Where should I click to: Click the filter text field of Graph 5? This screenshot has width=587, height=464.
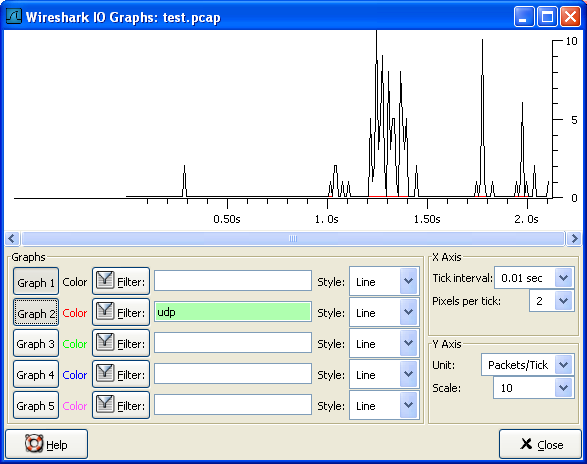click(x=232, y=405)
